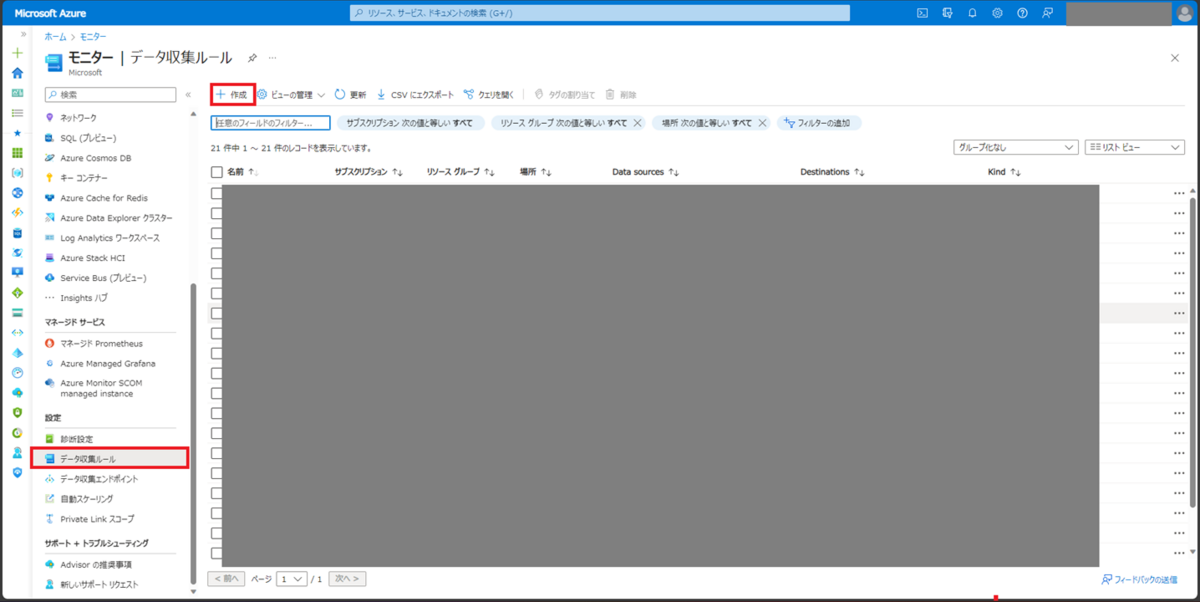The image size is (1200, 602).
Task: Sort by the 場所 column
Action: click(536, 172)
